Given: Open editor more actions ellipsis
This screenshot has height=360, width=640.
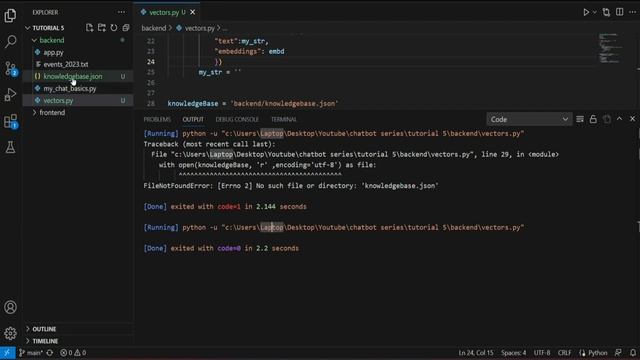Looking at the screenshot, I should pos(632,12).
